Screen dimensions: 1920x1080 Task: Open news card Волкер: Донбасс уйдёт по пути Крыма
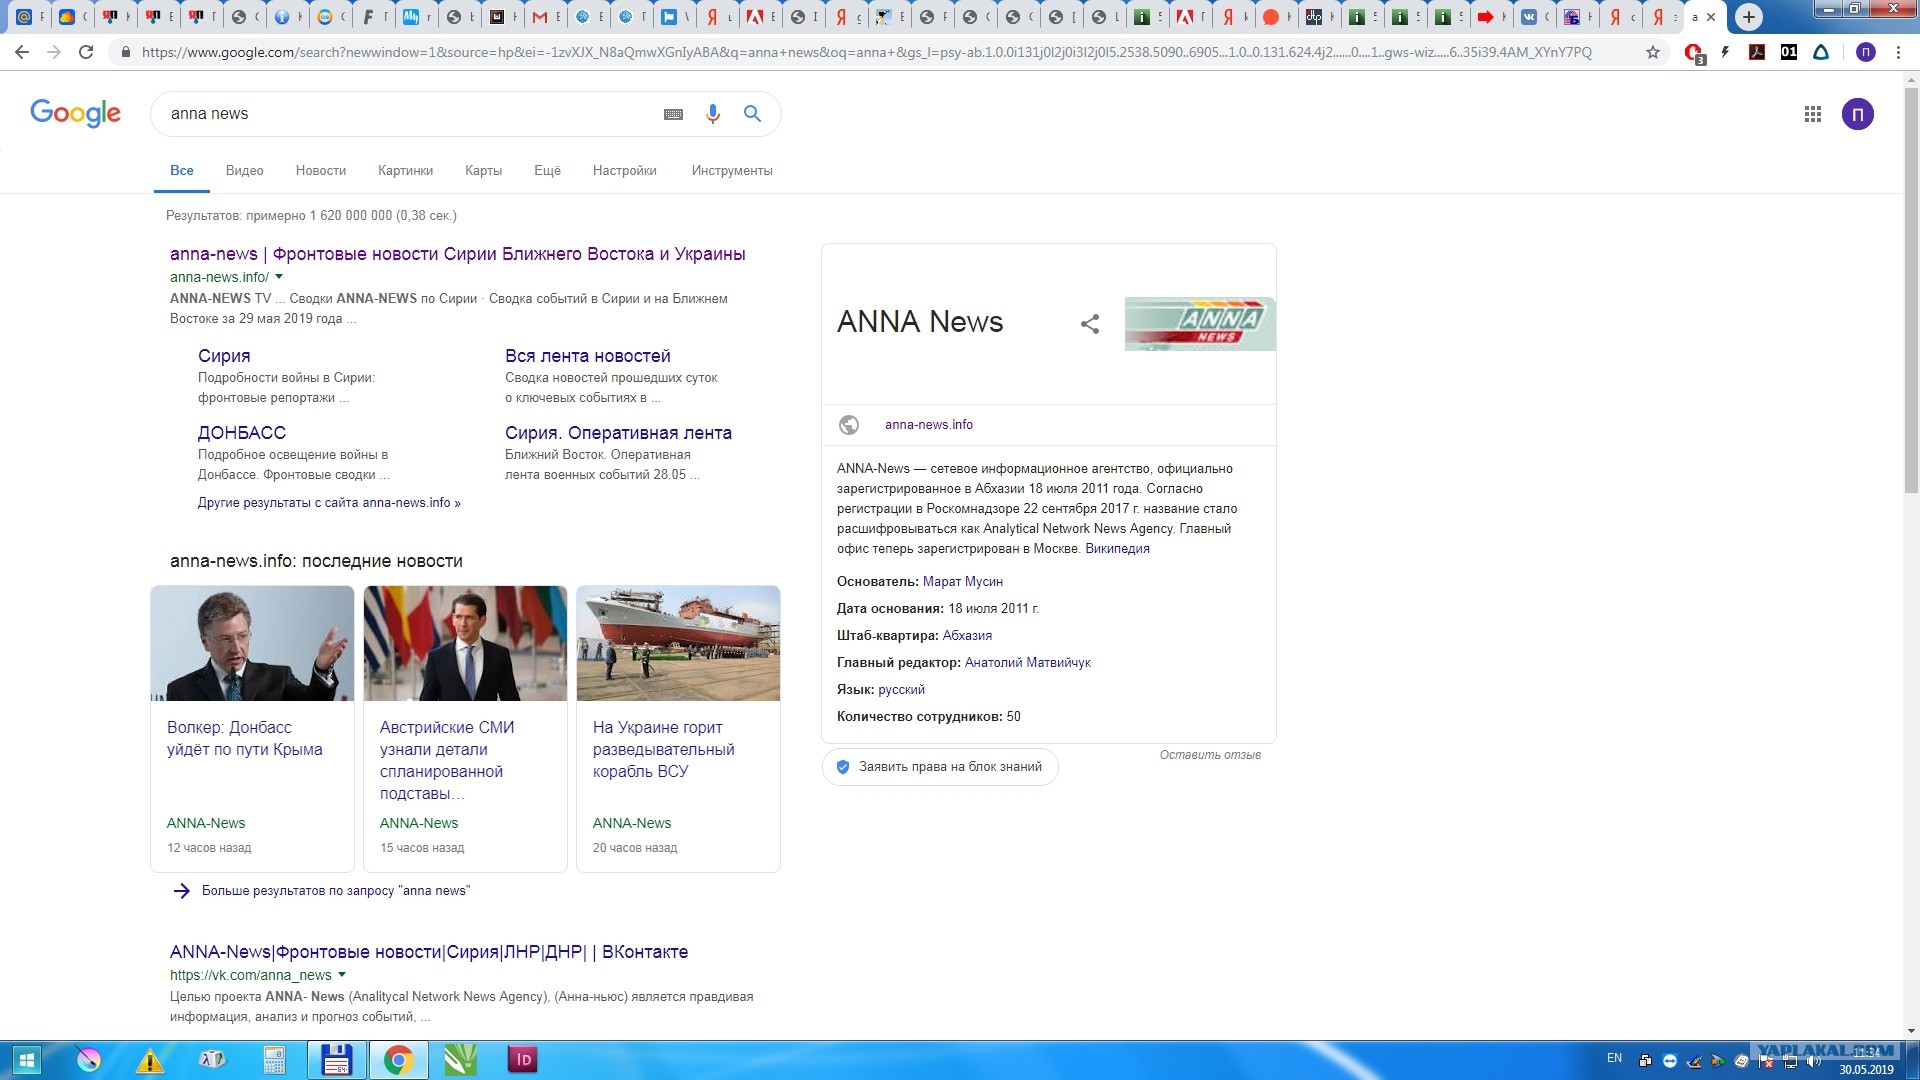[252, 729]
